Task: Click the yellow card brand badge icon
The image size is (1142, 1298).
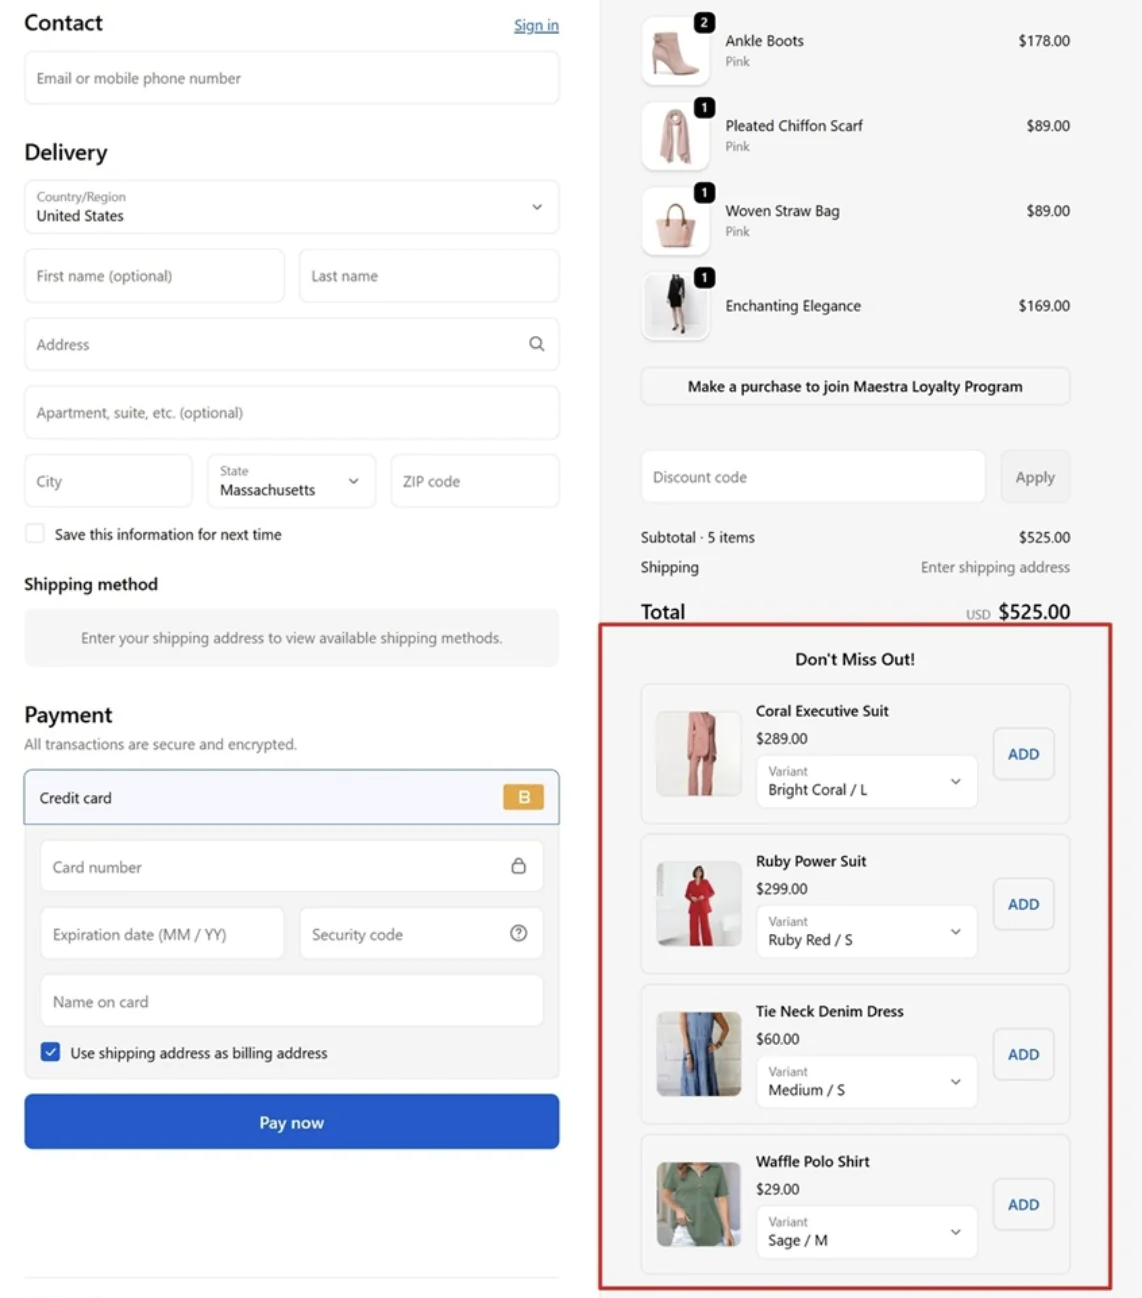Action: click(x=522, y=797)
